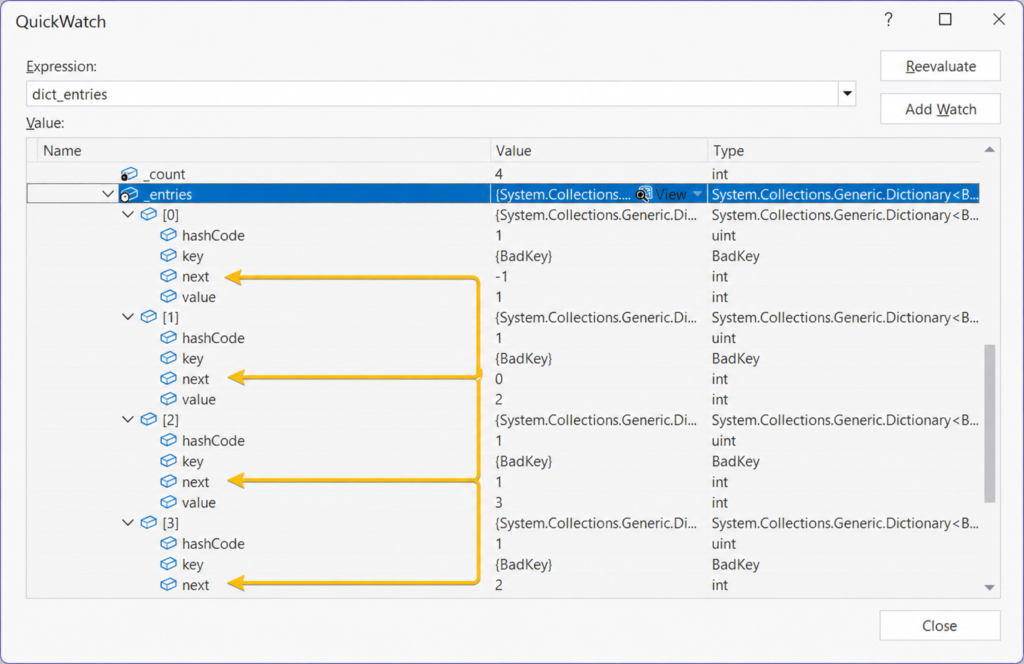Select the next value 0 of entry [1]

pyautogui.click(x=499, y=379)
